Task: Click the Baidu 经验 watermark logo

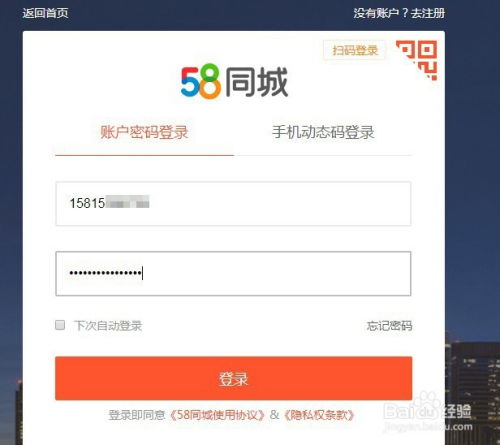Action: pos(427,409)
